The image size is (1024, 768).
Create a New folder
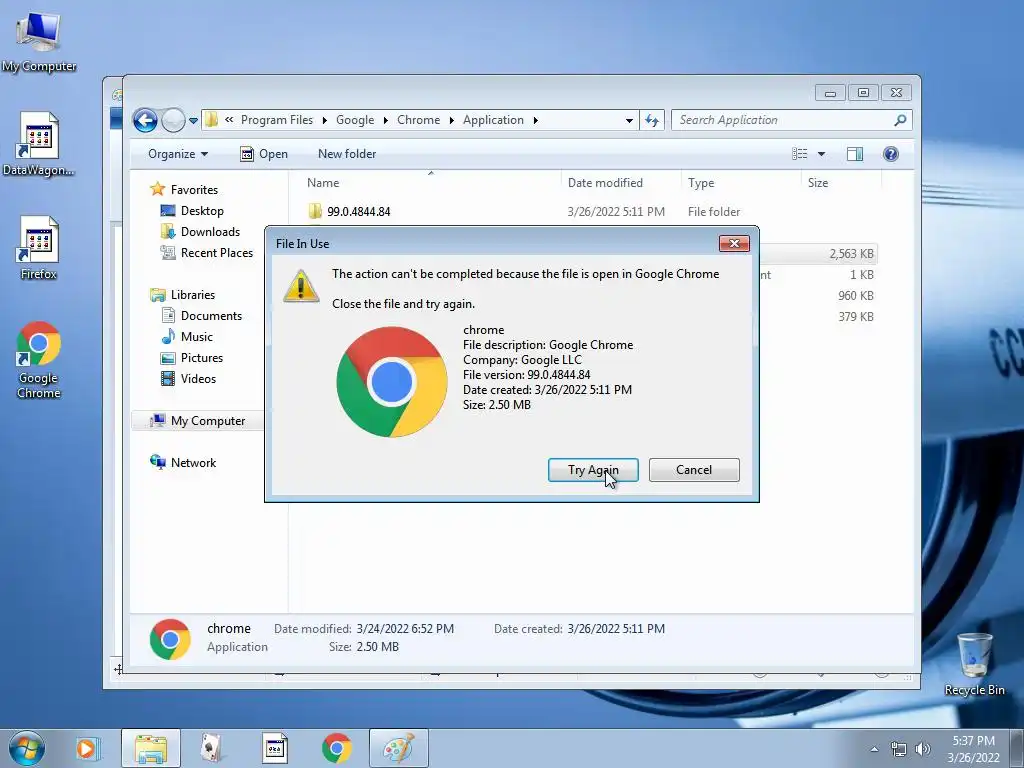tap(347, 154)
